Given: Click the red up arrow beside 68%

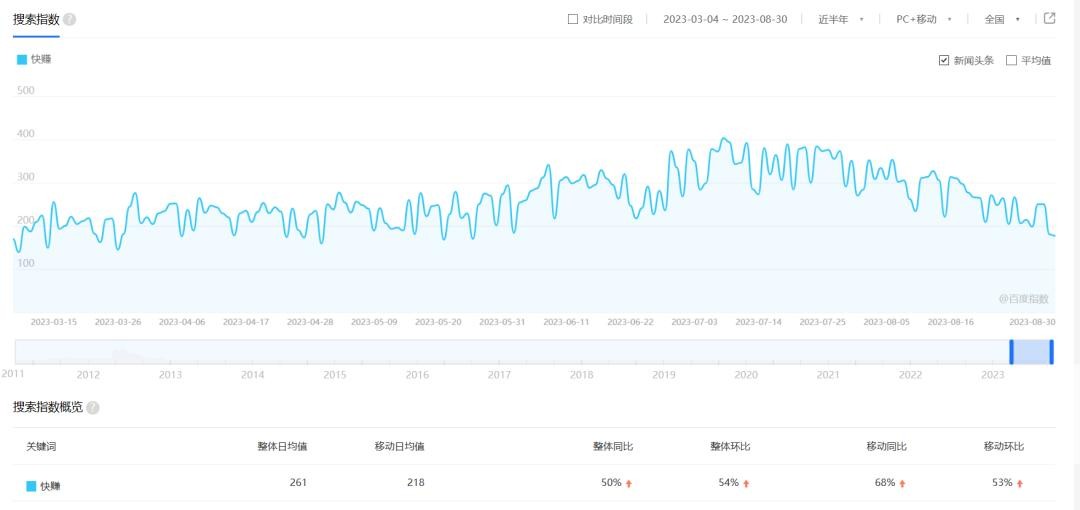Looking at the screenshot, I should 902,483.
